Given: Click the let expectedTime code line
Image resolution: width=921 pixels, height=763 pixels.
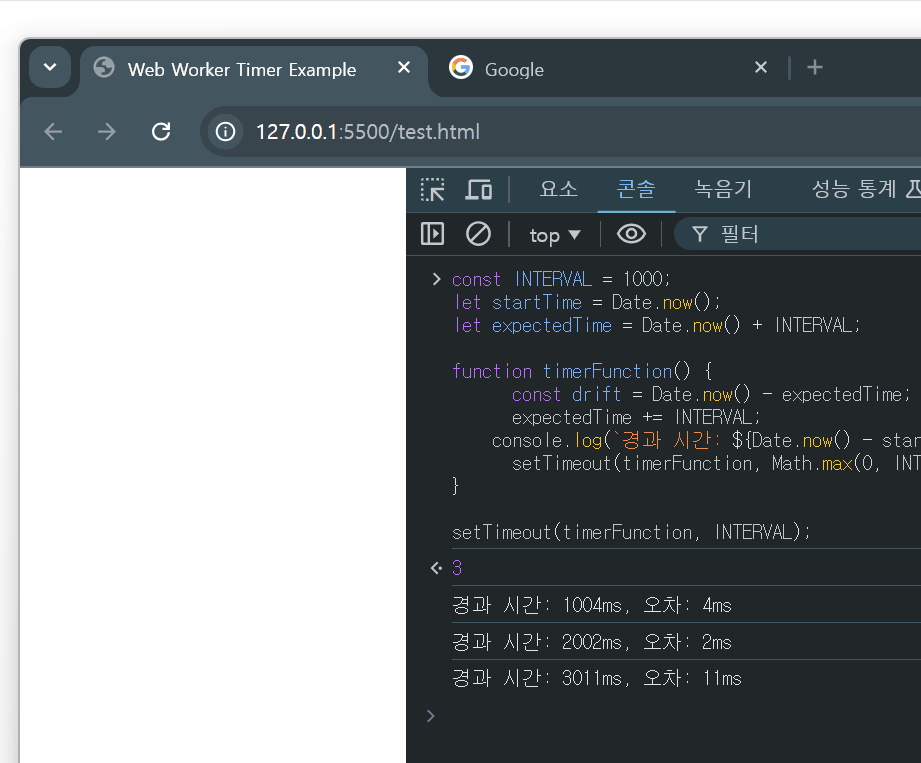Looking at the screenshot, I should click(656, 325).
